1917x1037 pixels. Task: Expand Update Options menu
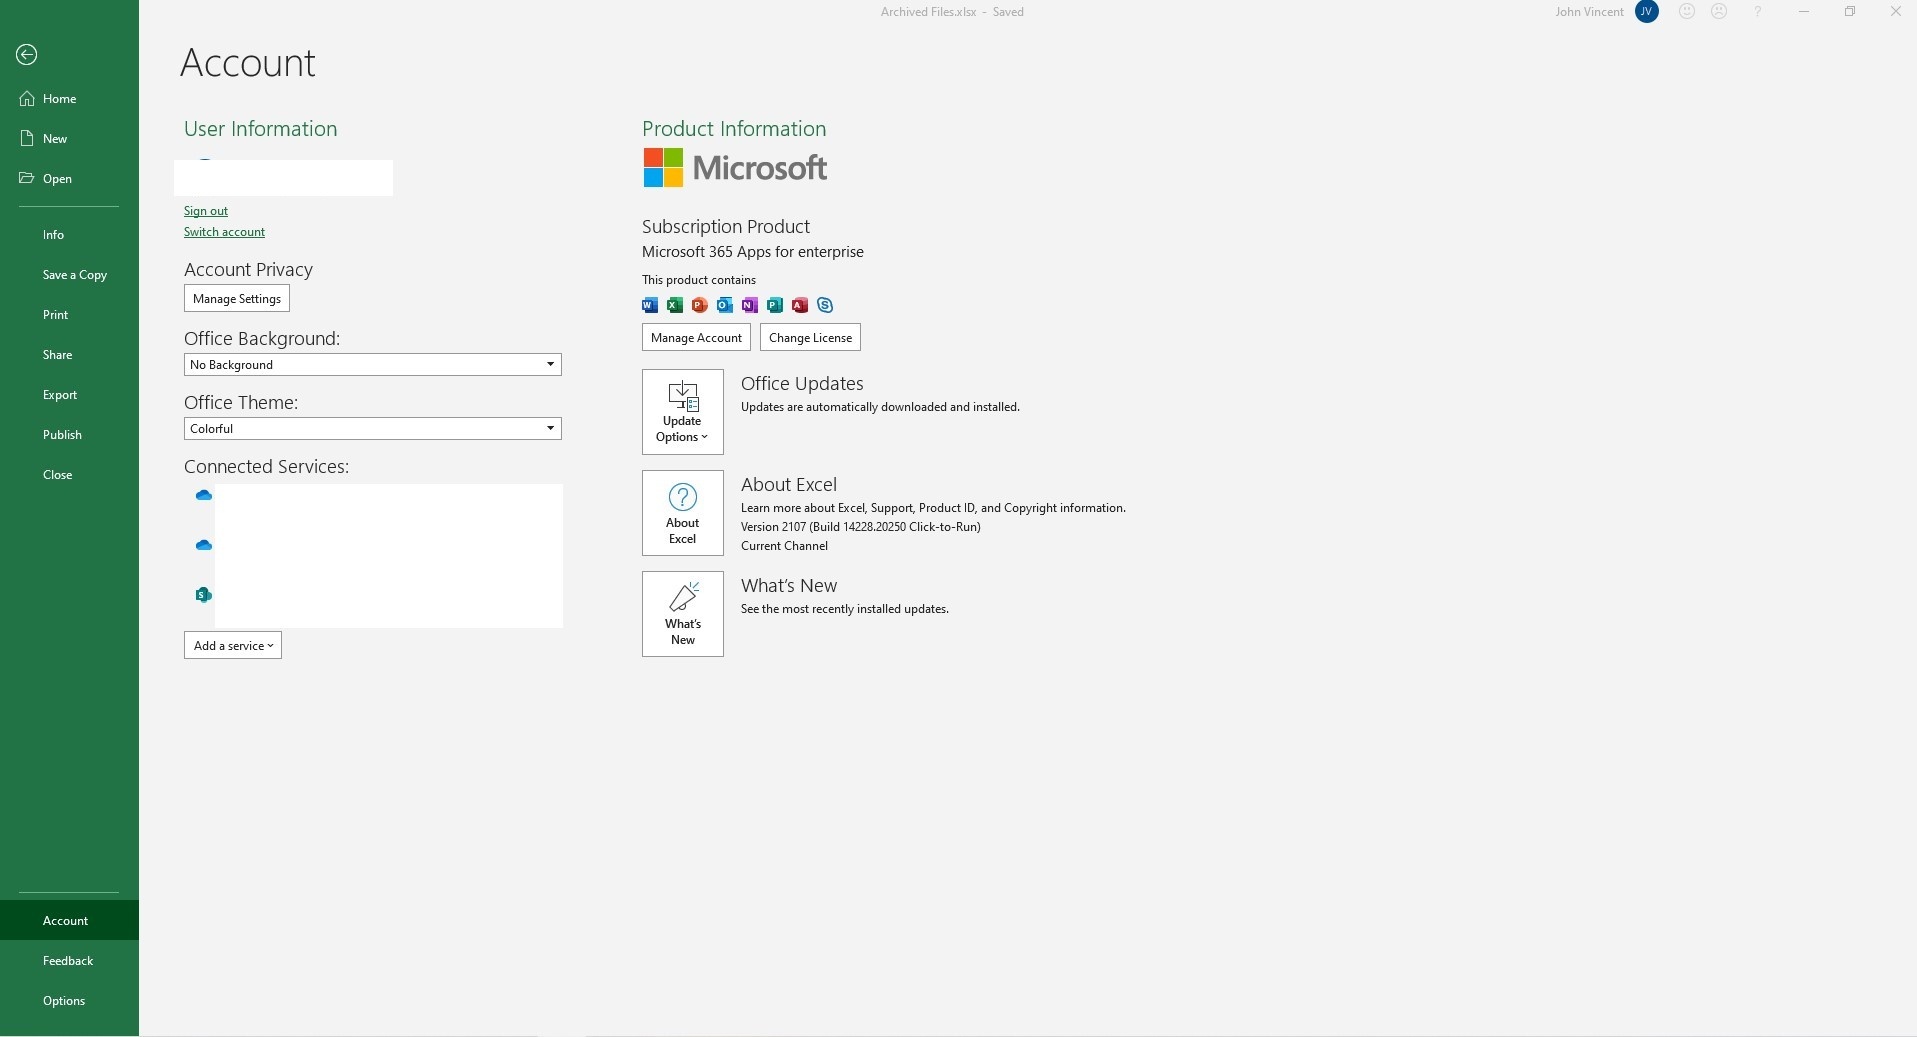[x=683, y=412]
